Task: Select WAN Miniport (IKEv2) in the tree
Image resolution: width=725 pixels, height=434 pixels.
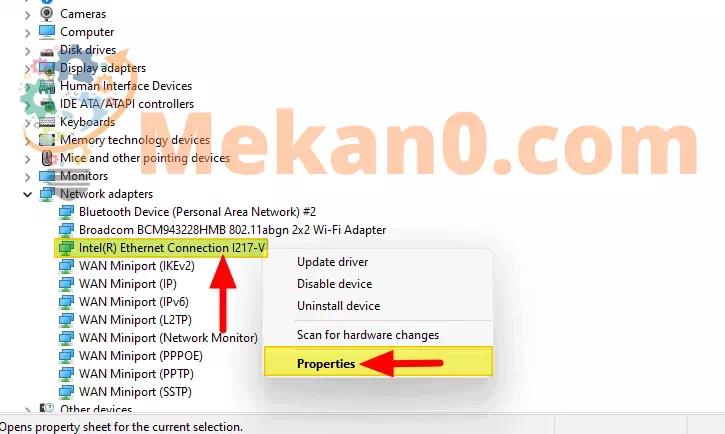Action: (136, 266)
